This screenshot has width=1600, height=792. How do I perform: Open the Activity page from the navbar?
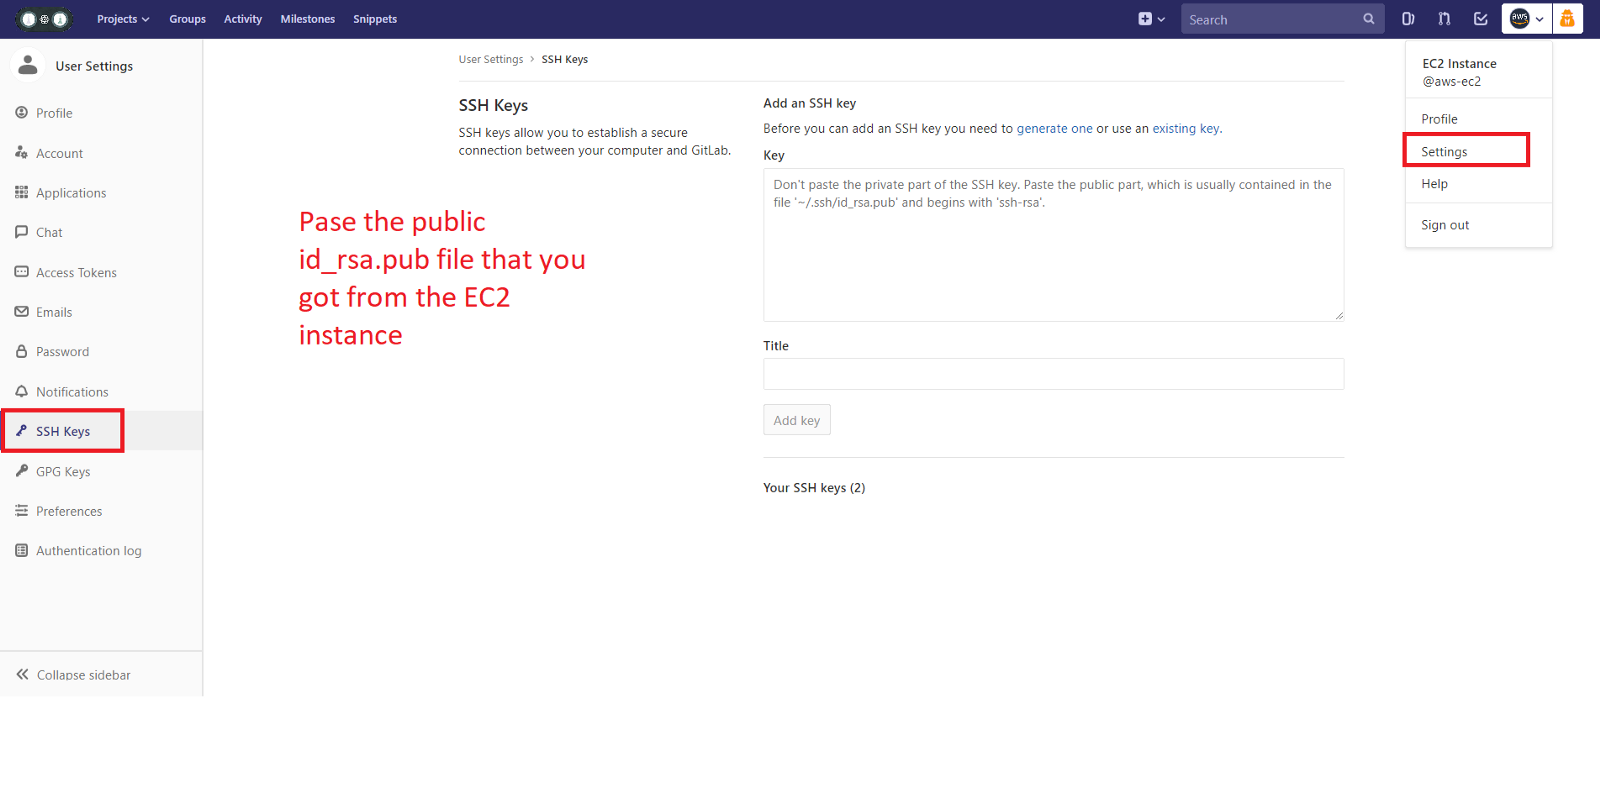pyautogui.click(x=243, y=19)
